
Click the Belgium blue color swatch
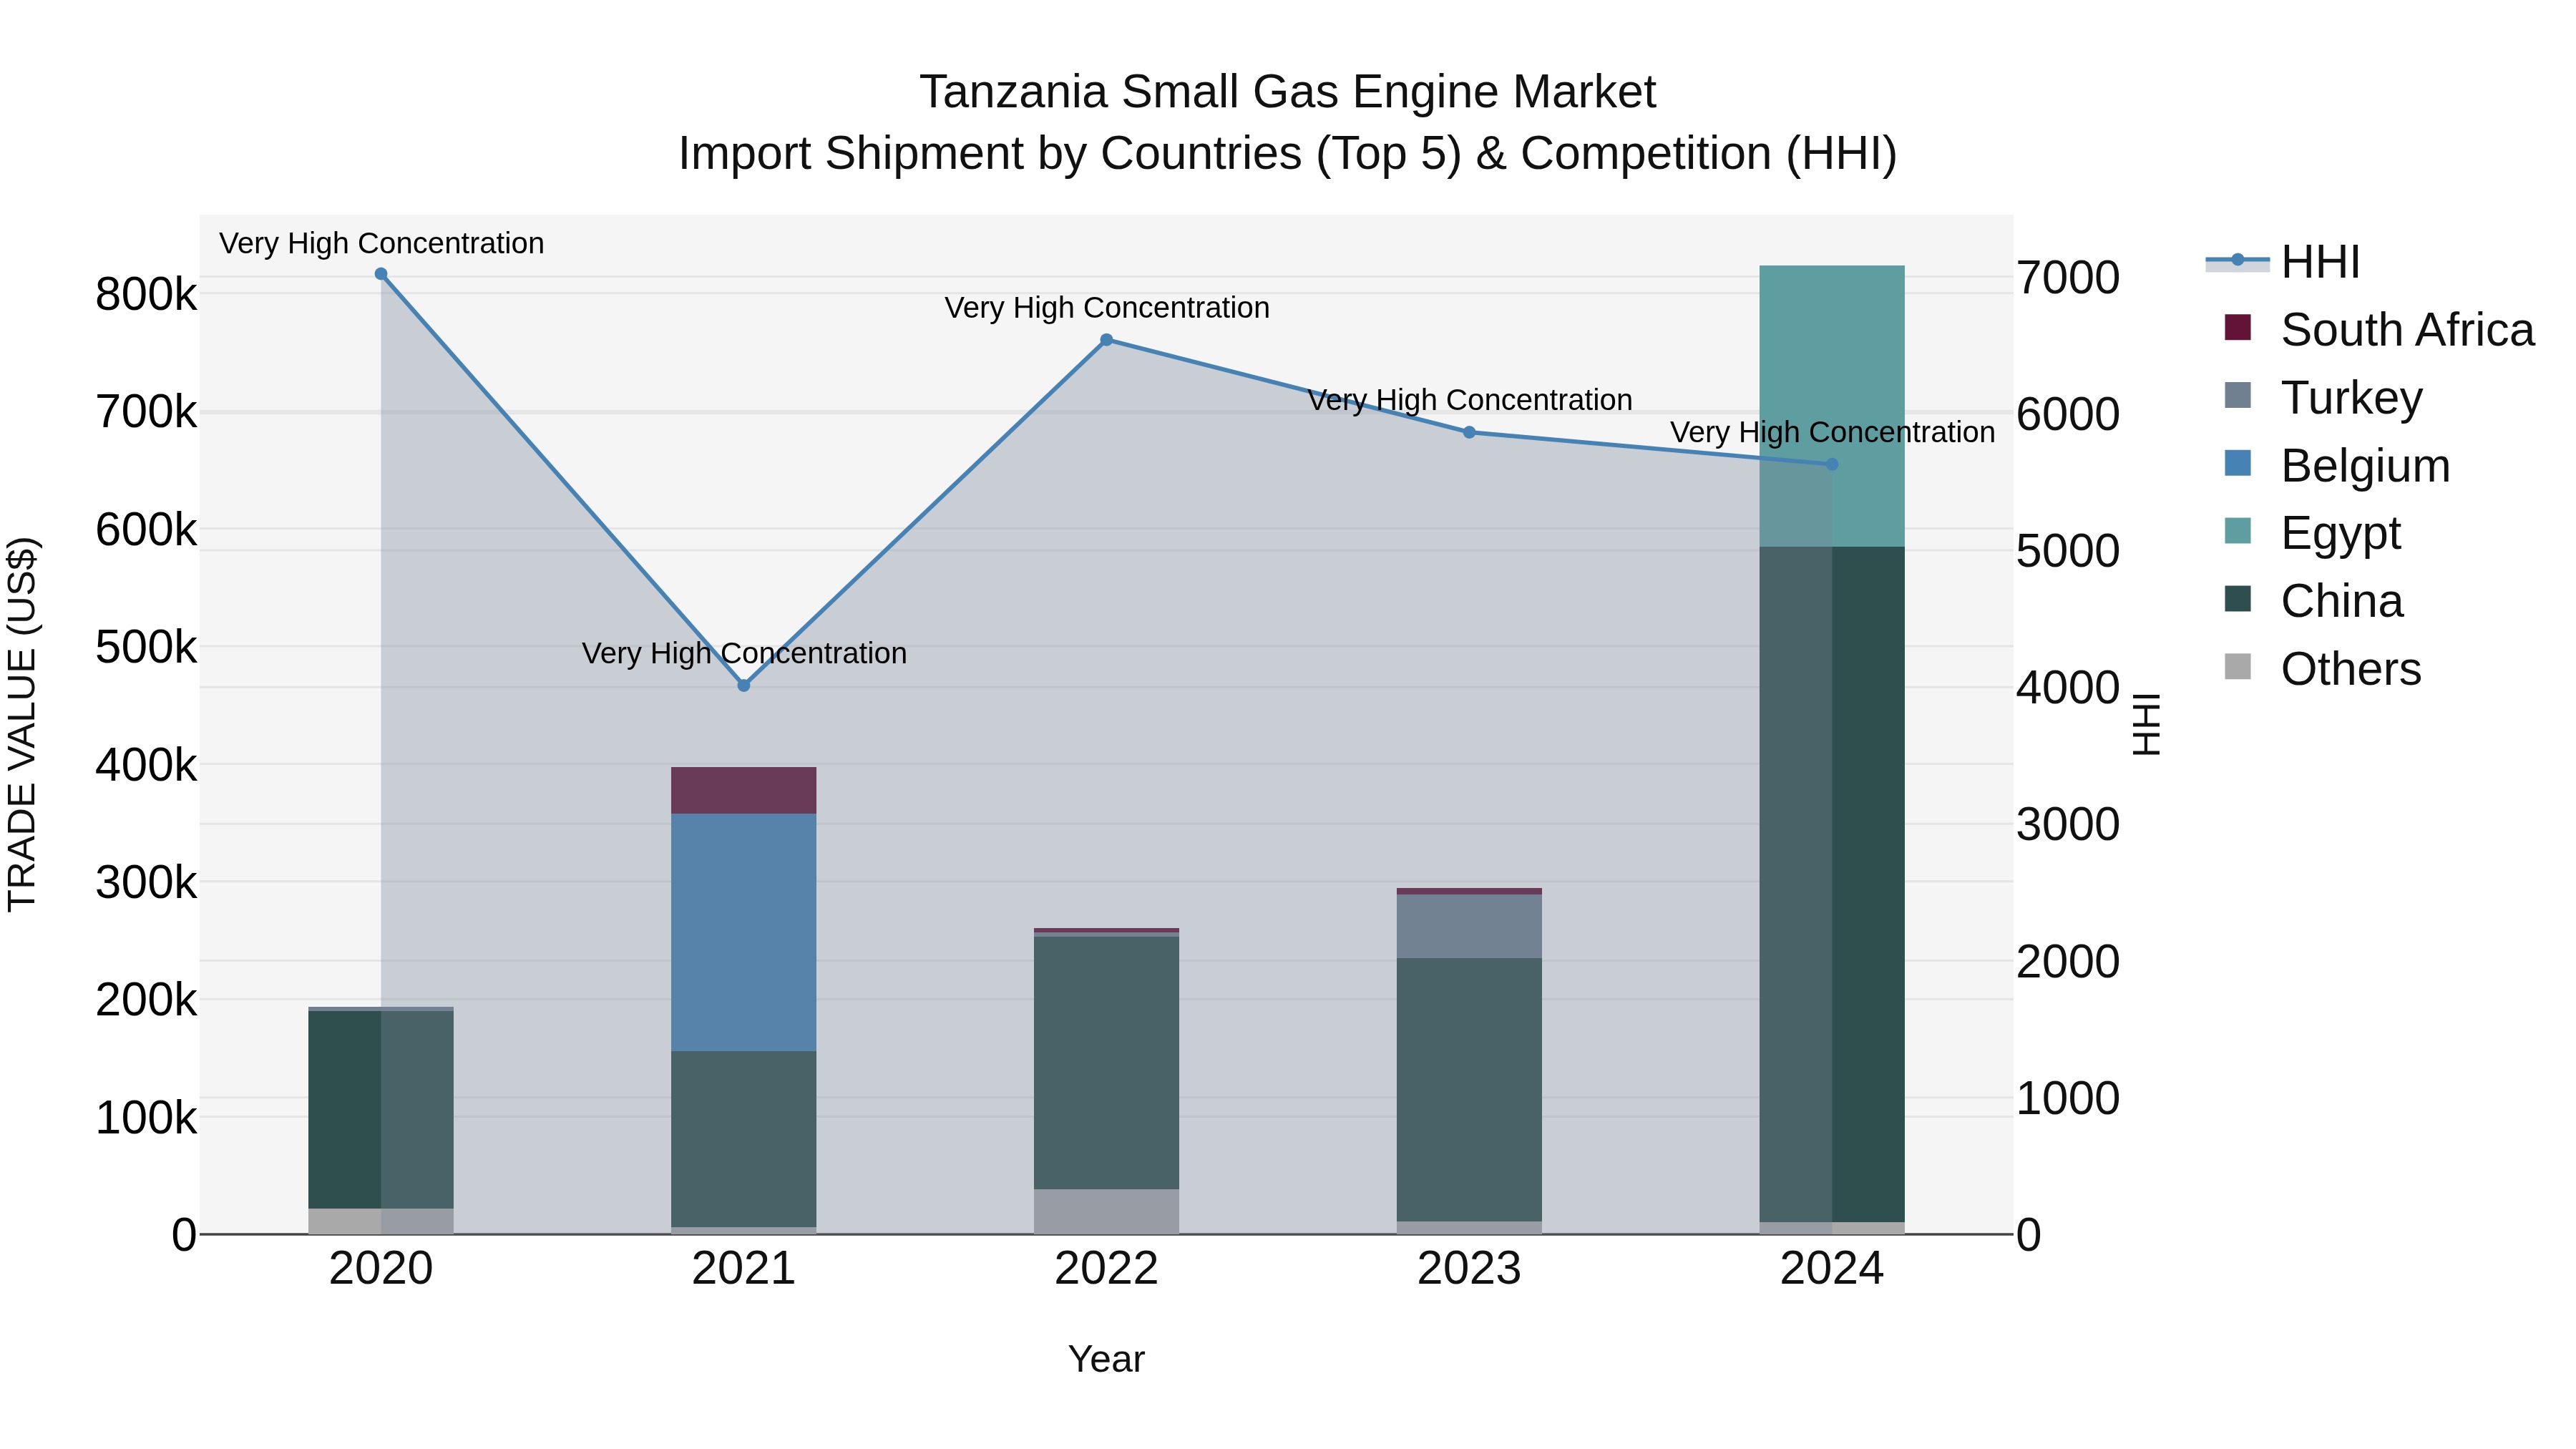(2238, 463)
